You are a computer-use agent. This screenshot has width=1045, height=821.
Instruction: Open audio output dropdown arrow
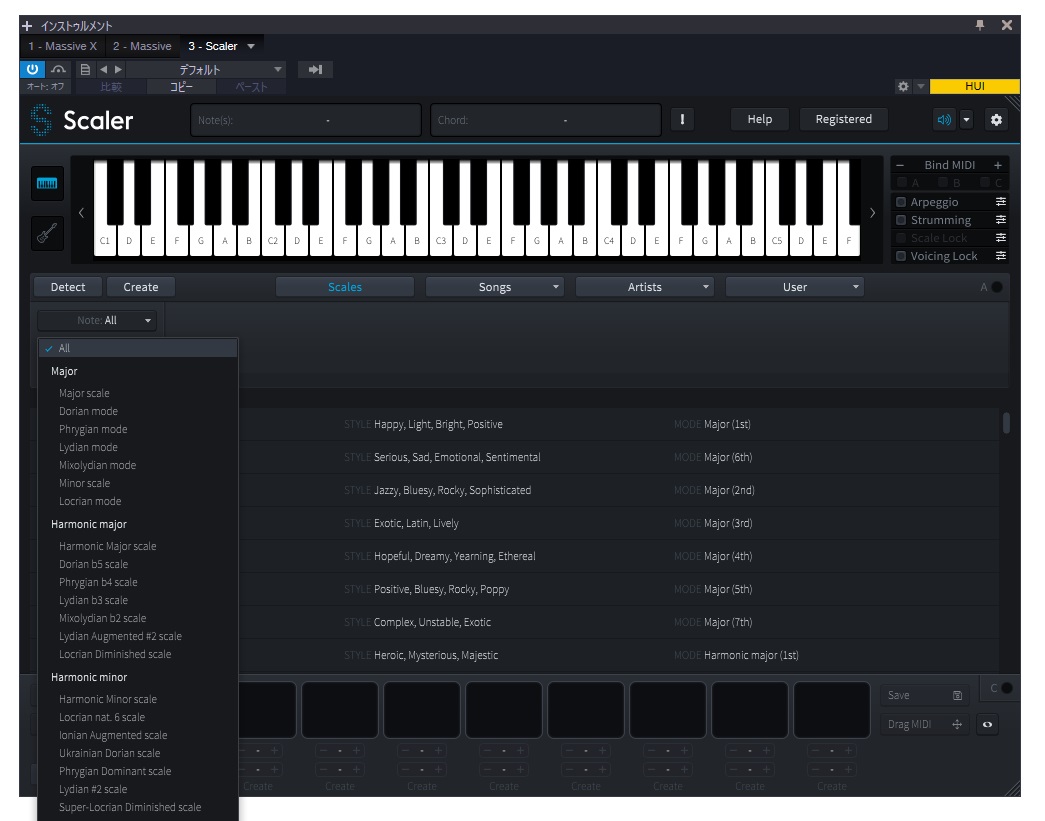point(966,120)
